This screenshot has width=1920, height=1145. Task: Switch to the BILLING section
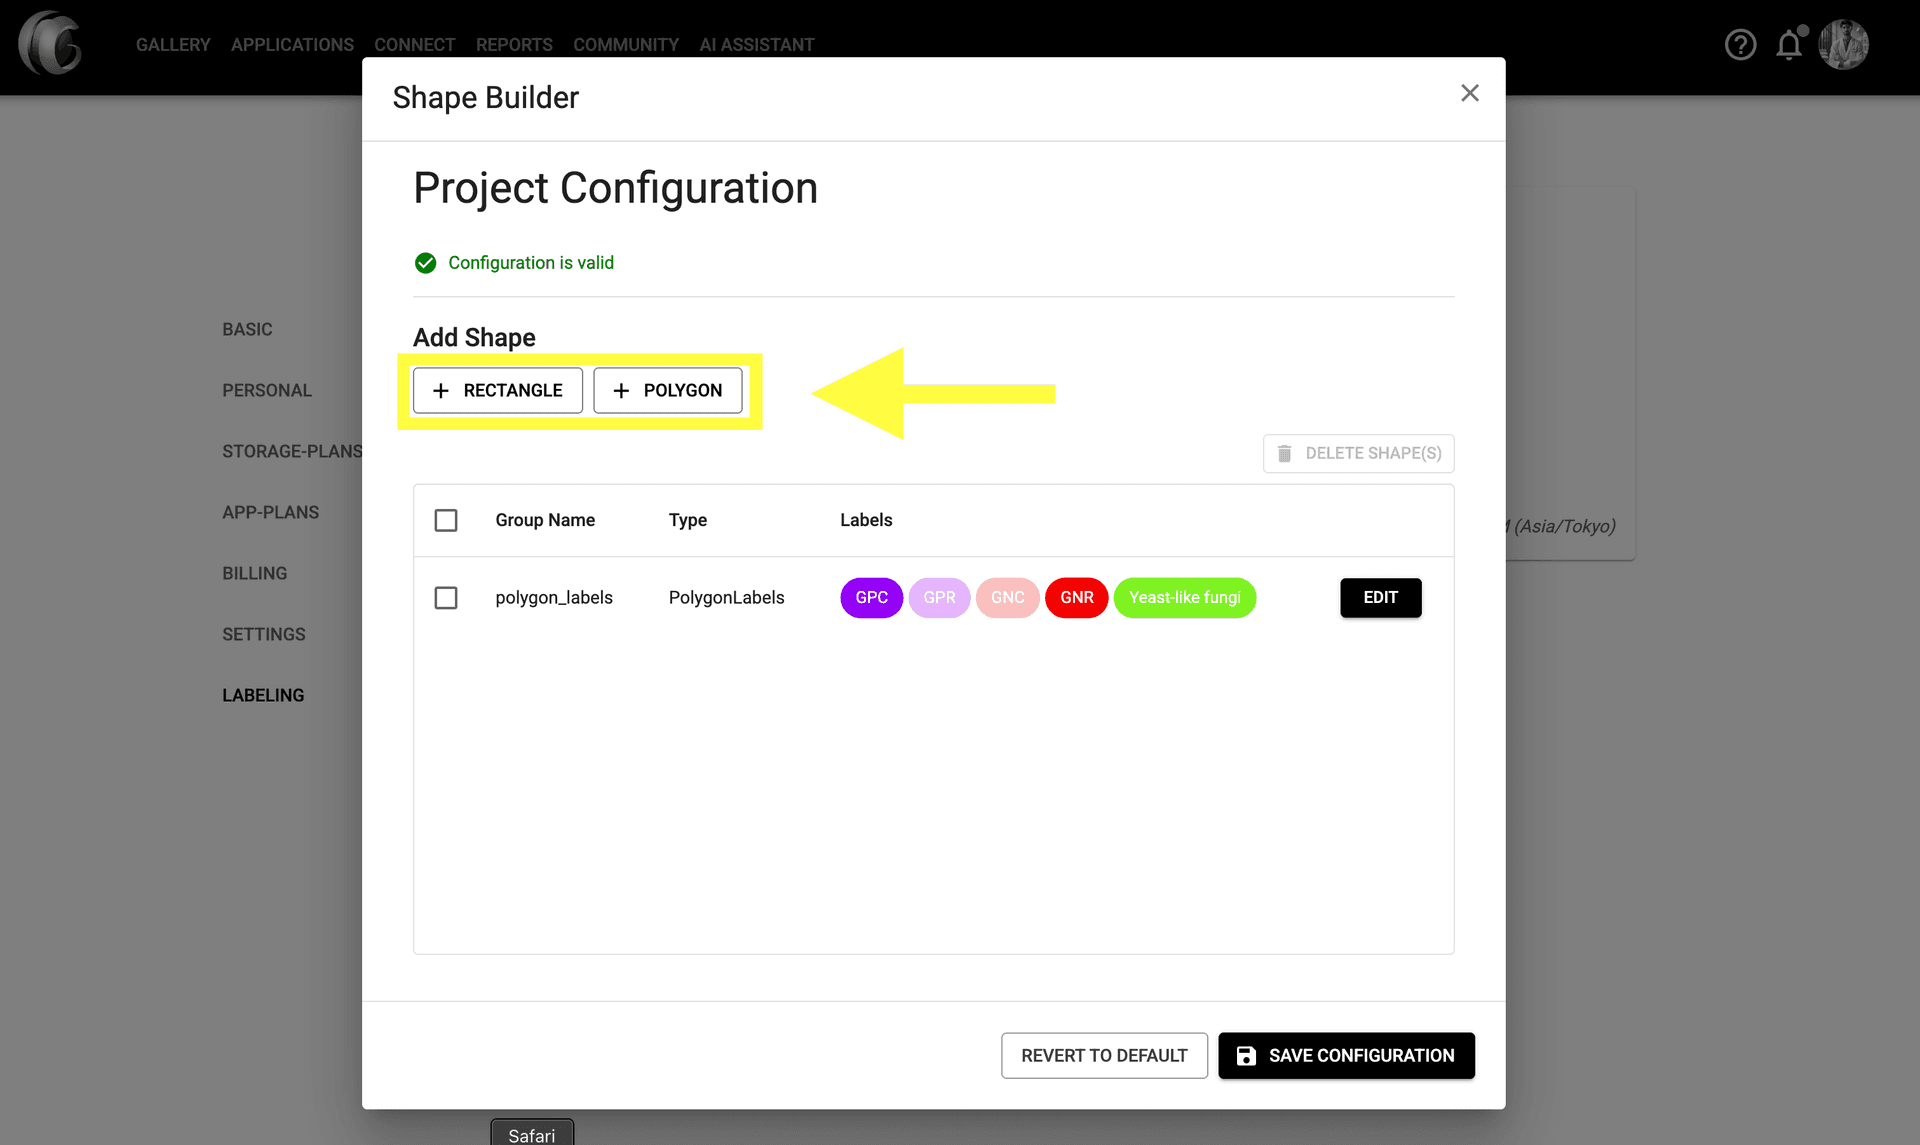254,572
